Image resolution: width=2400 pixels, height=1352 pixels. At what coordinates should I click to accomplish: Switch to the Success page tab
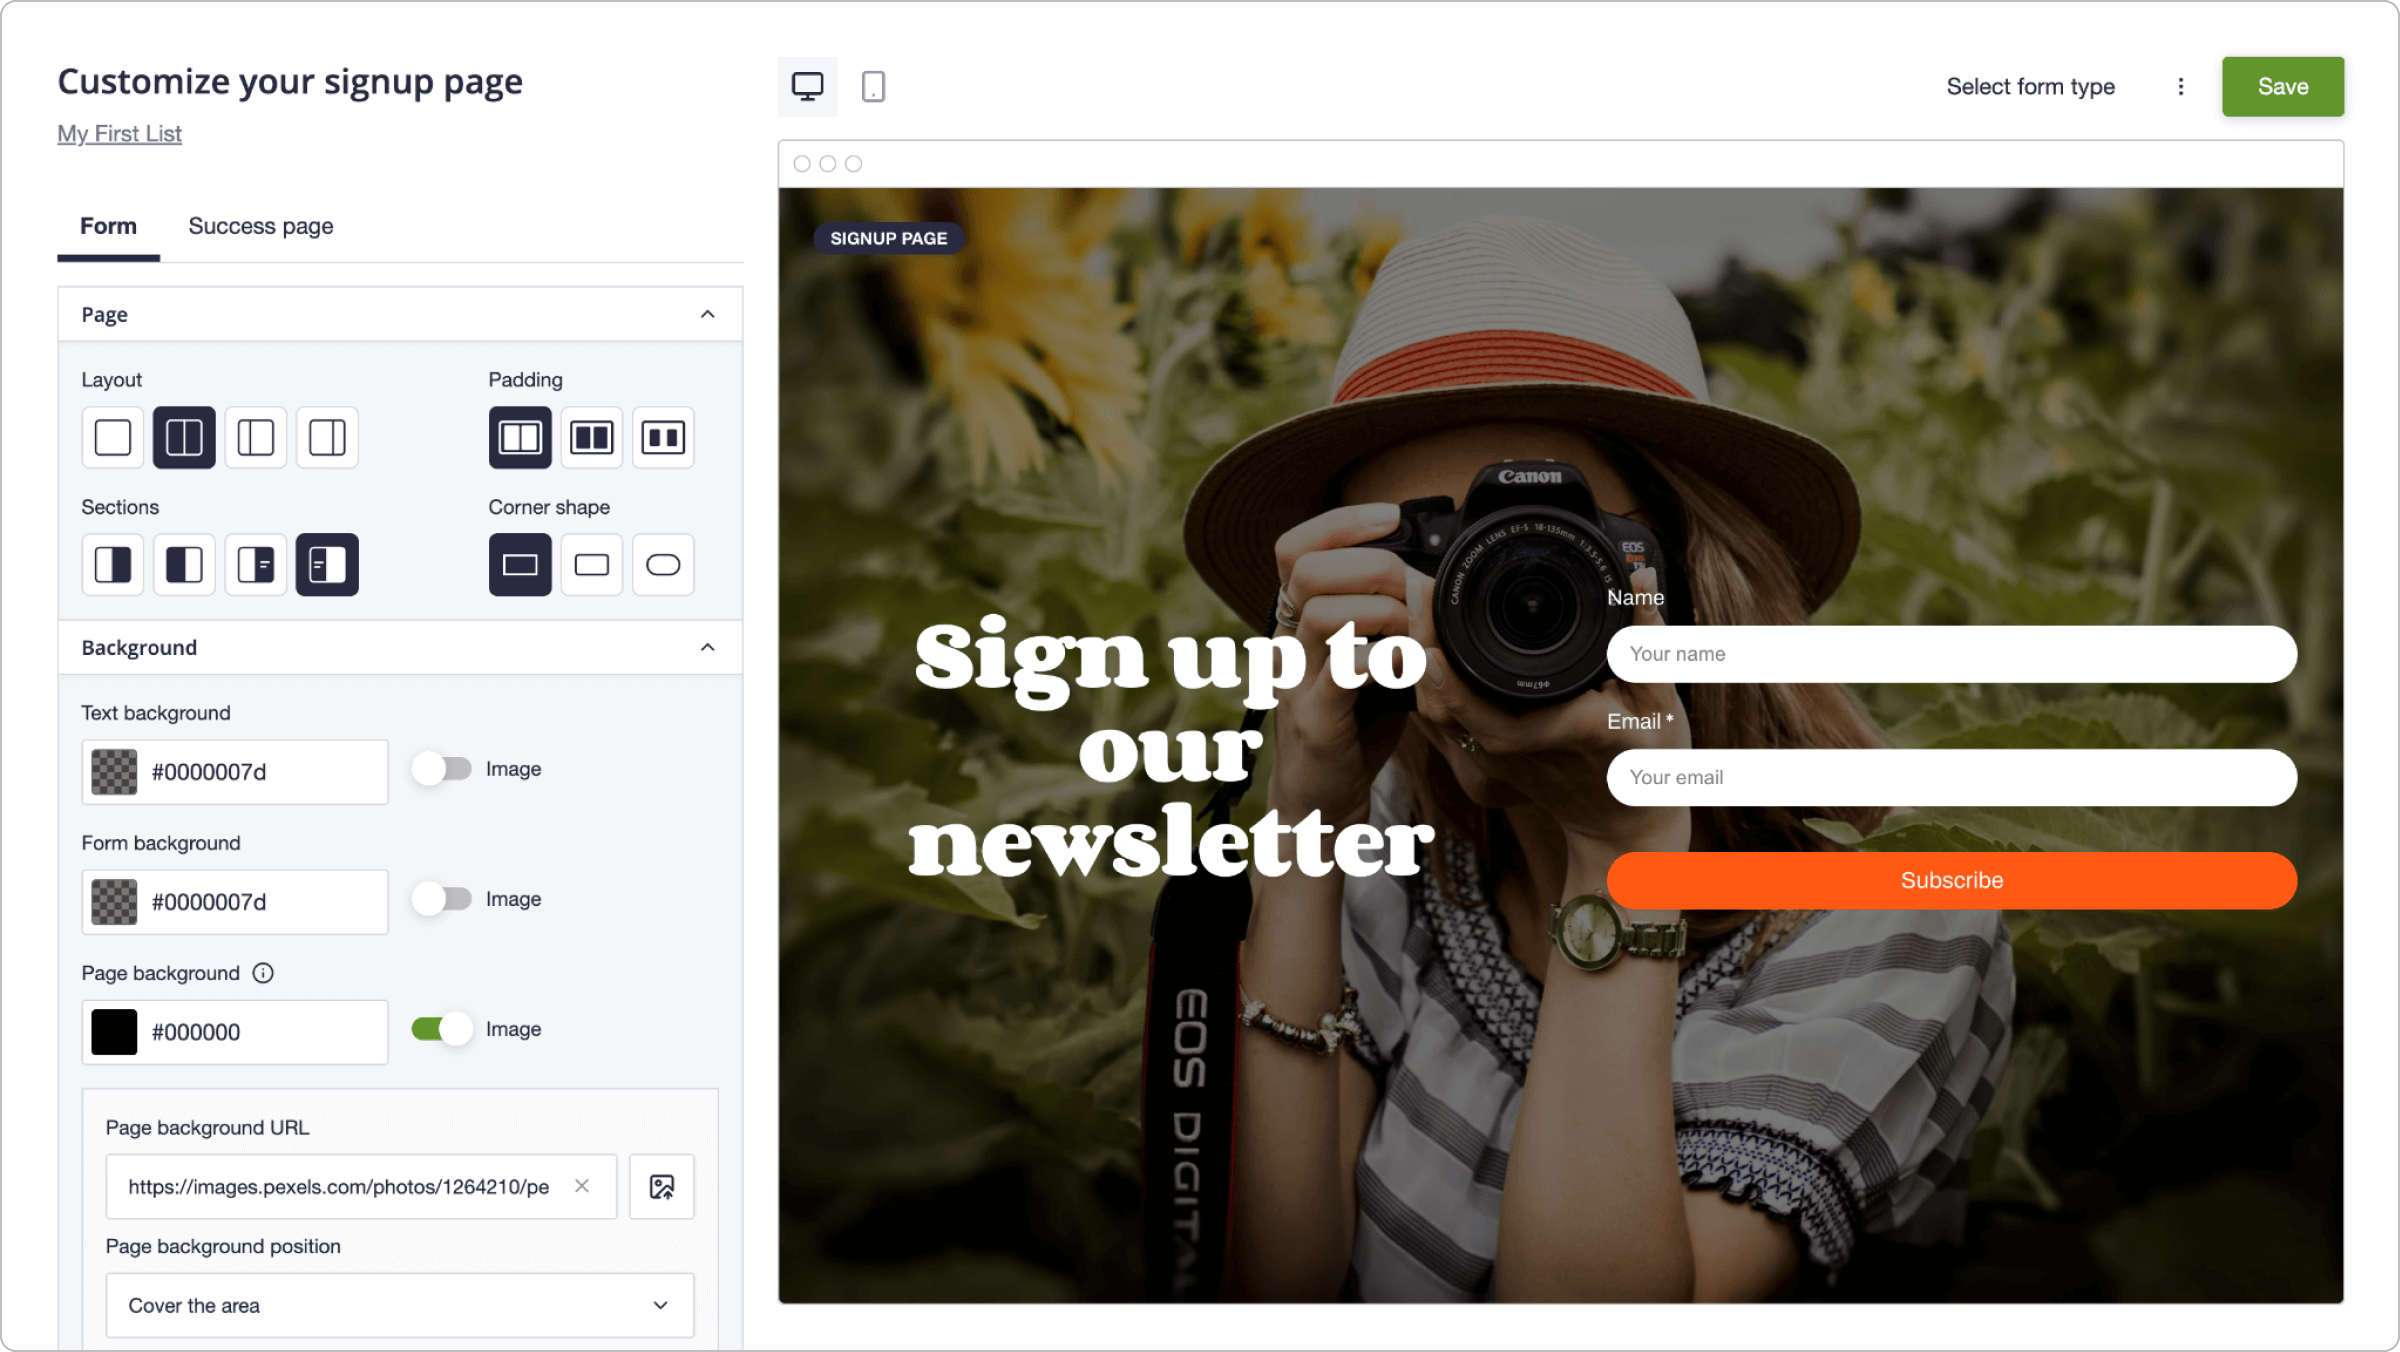click(x=261, y=226)
